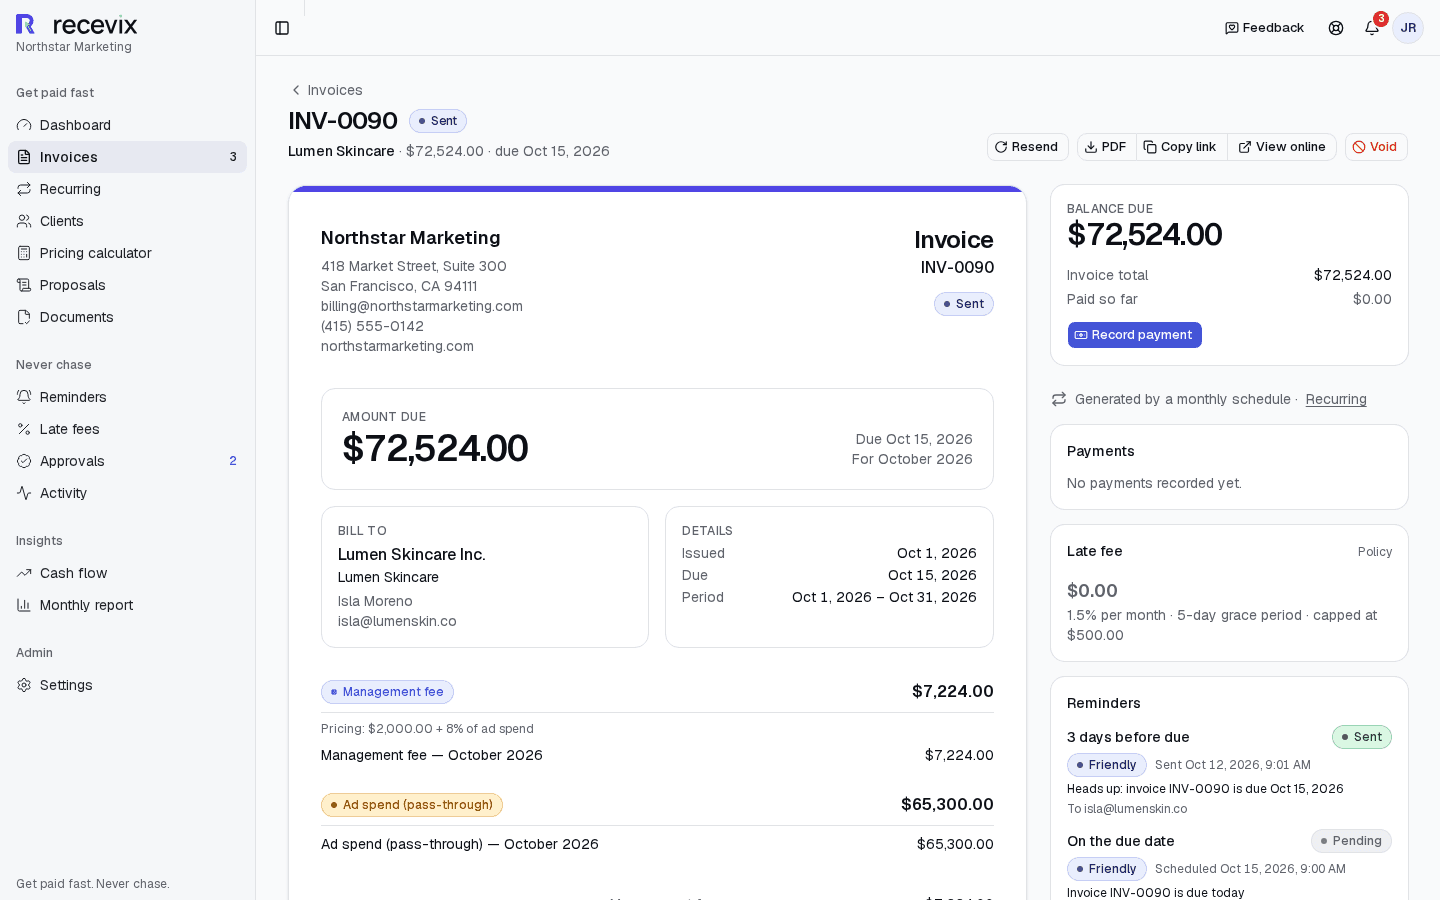Viewport: 1440px width, 900px height.
Task: Select Invoices in the sidebar navigation
Action: (127, 157)
